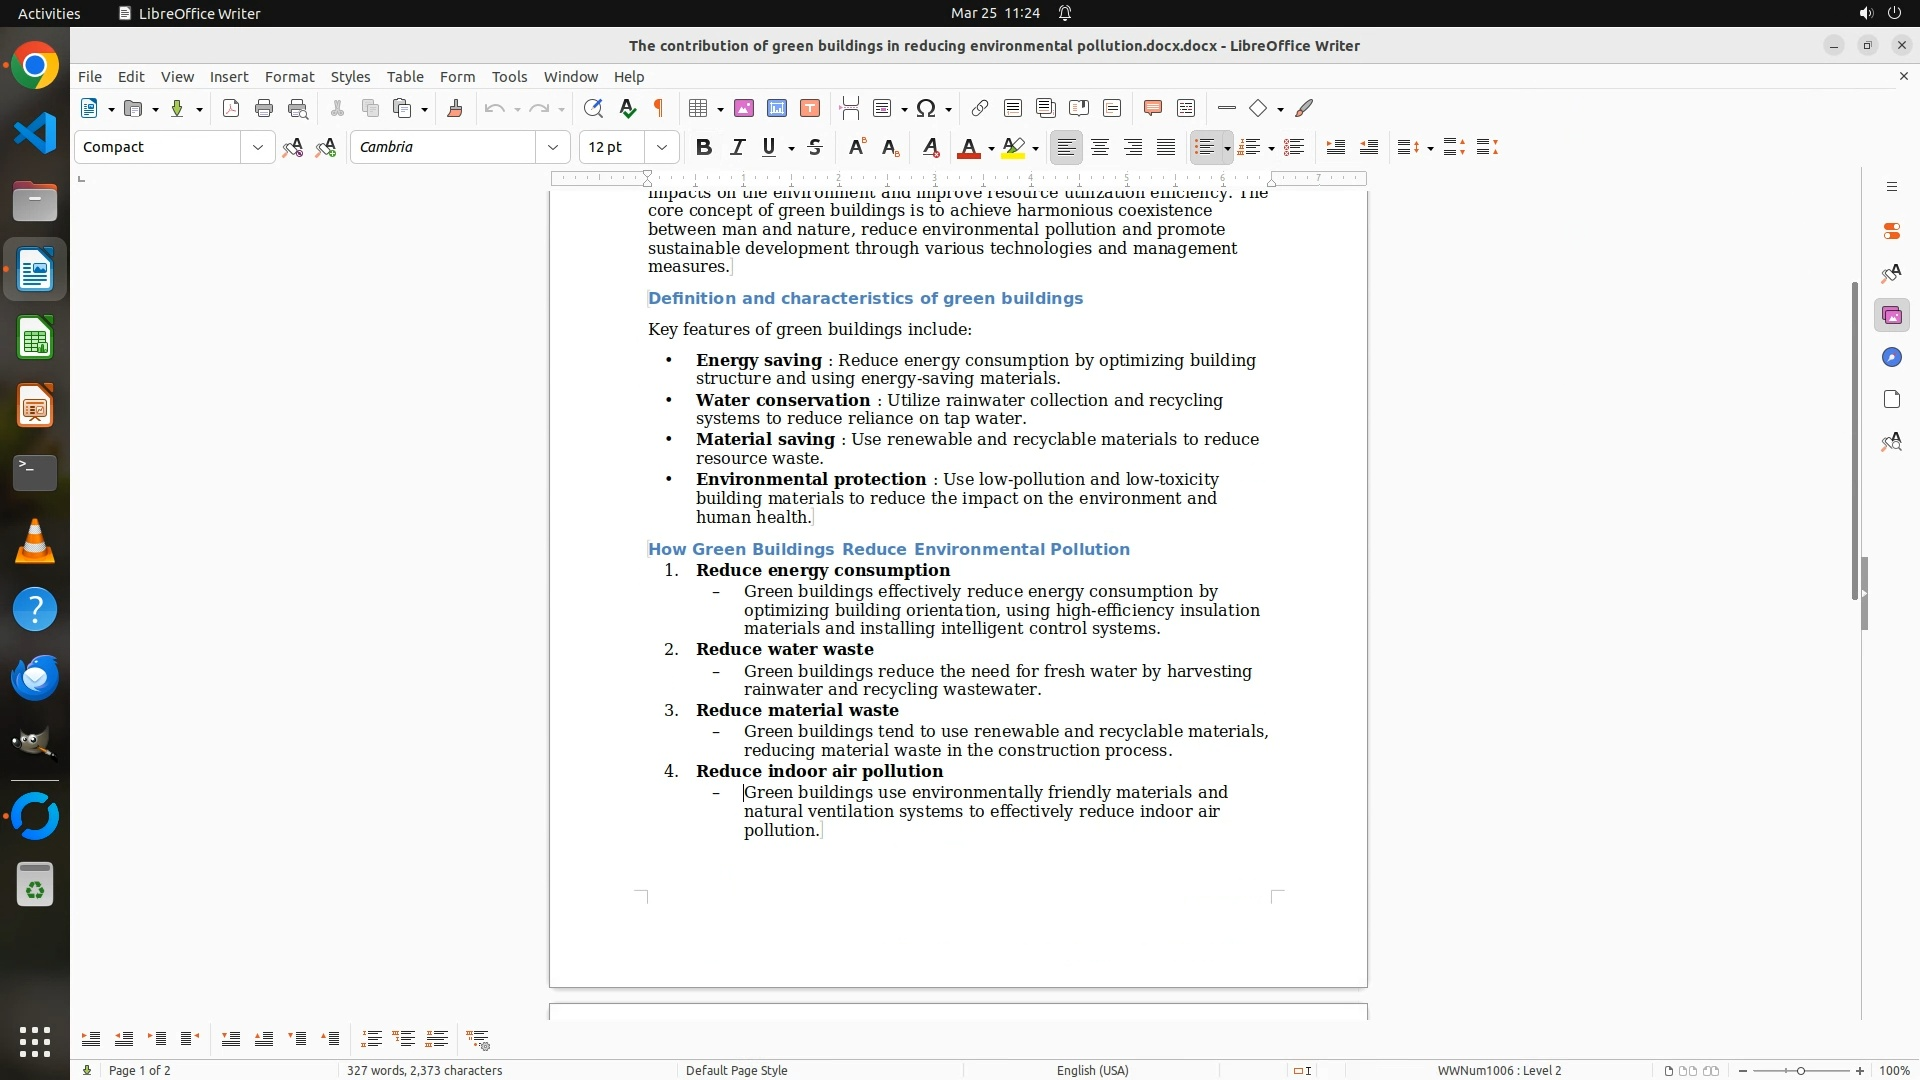The height and width of the screenshot is (1080, 1920).
Task: Click the Export as PDF icon
Action: point(231,109)
